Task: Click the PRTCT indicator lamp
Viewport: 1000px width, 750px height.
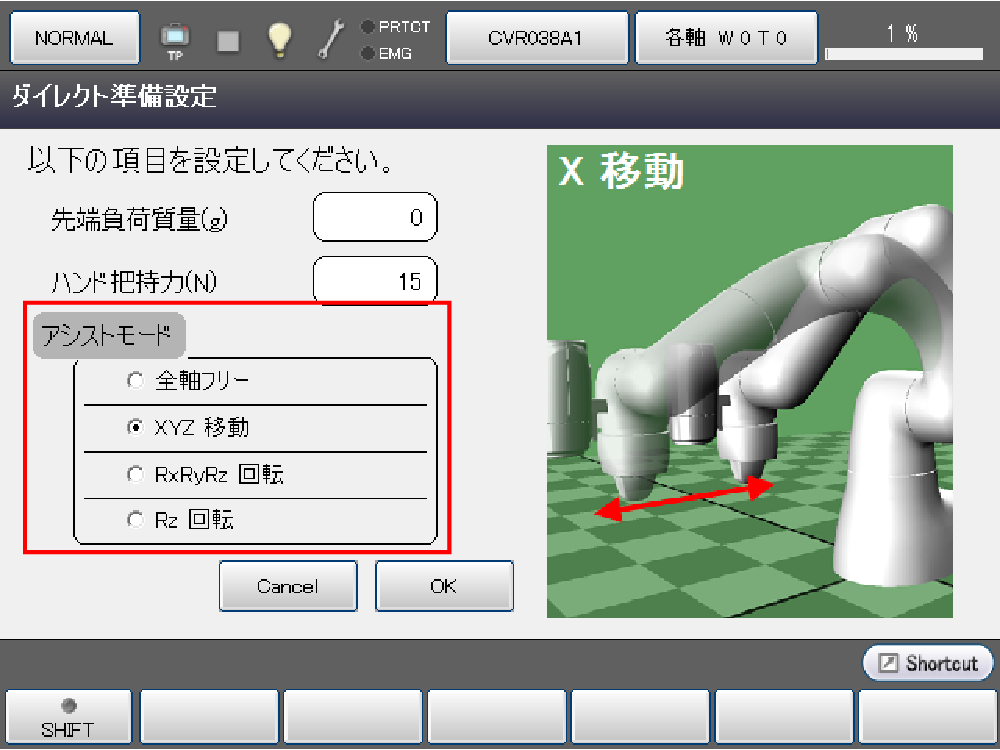Action: click(368, 27)
